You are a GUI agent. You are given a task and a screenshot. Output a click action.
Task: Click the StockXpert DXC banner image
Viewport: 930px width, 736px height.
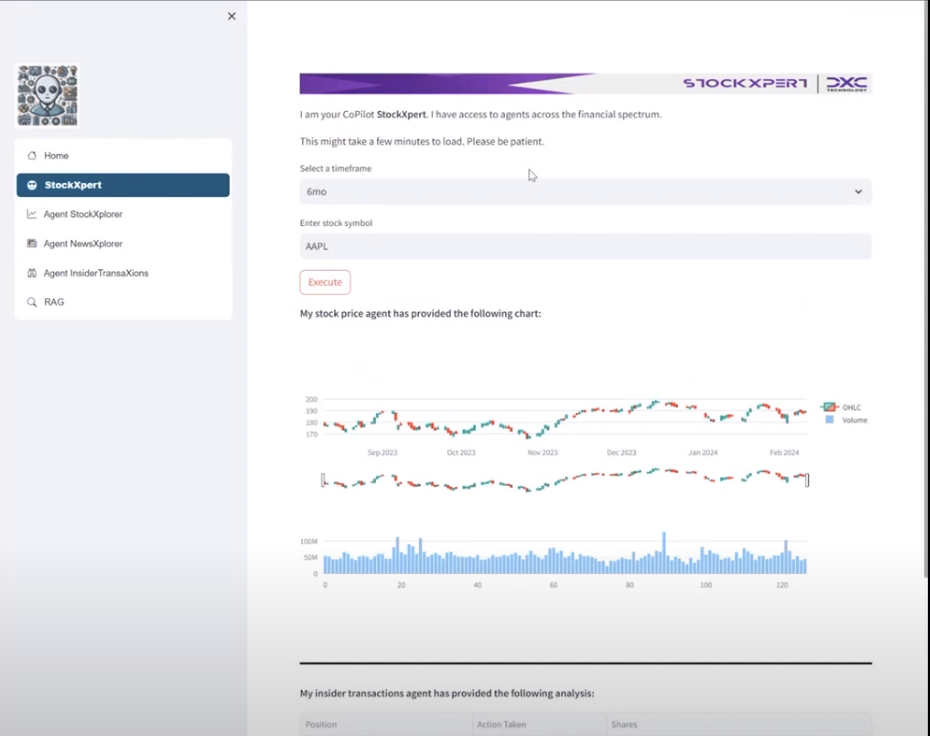coord(585,84)
